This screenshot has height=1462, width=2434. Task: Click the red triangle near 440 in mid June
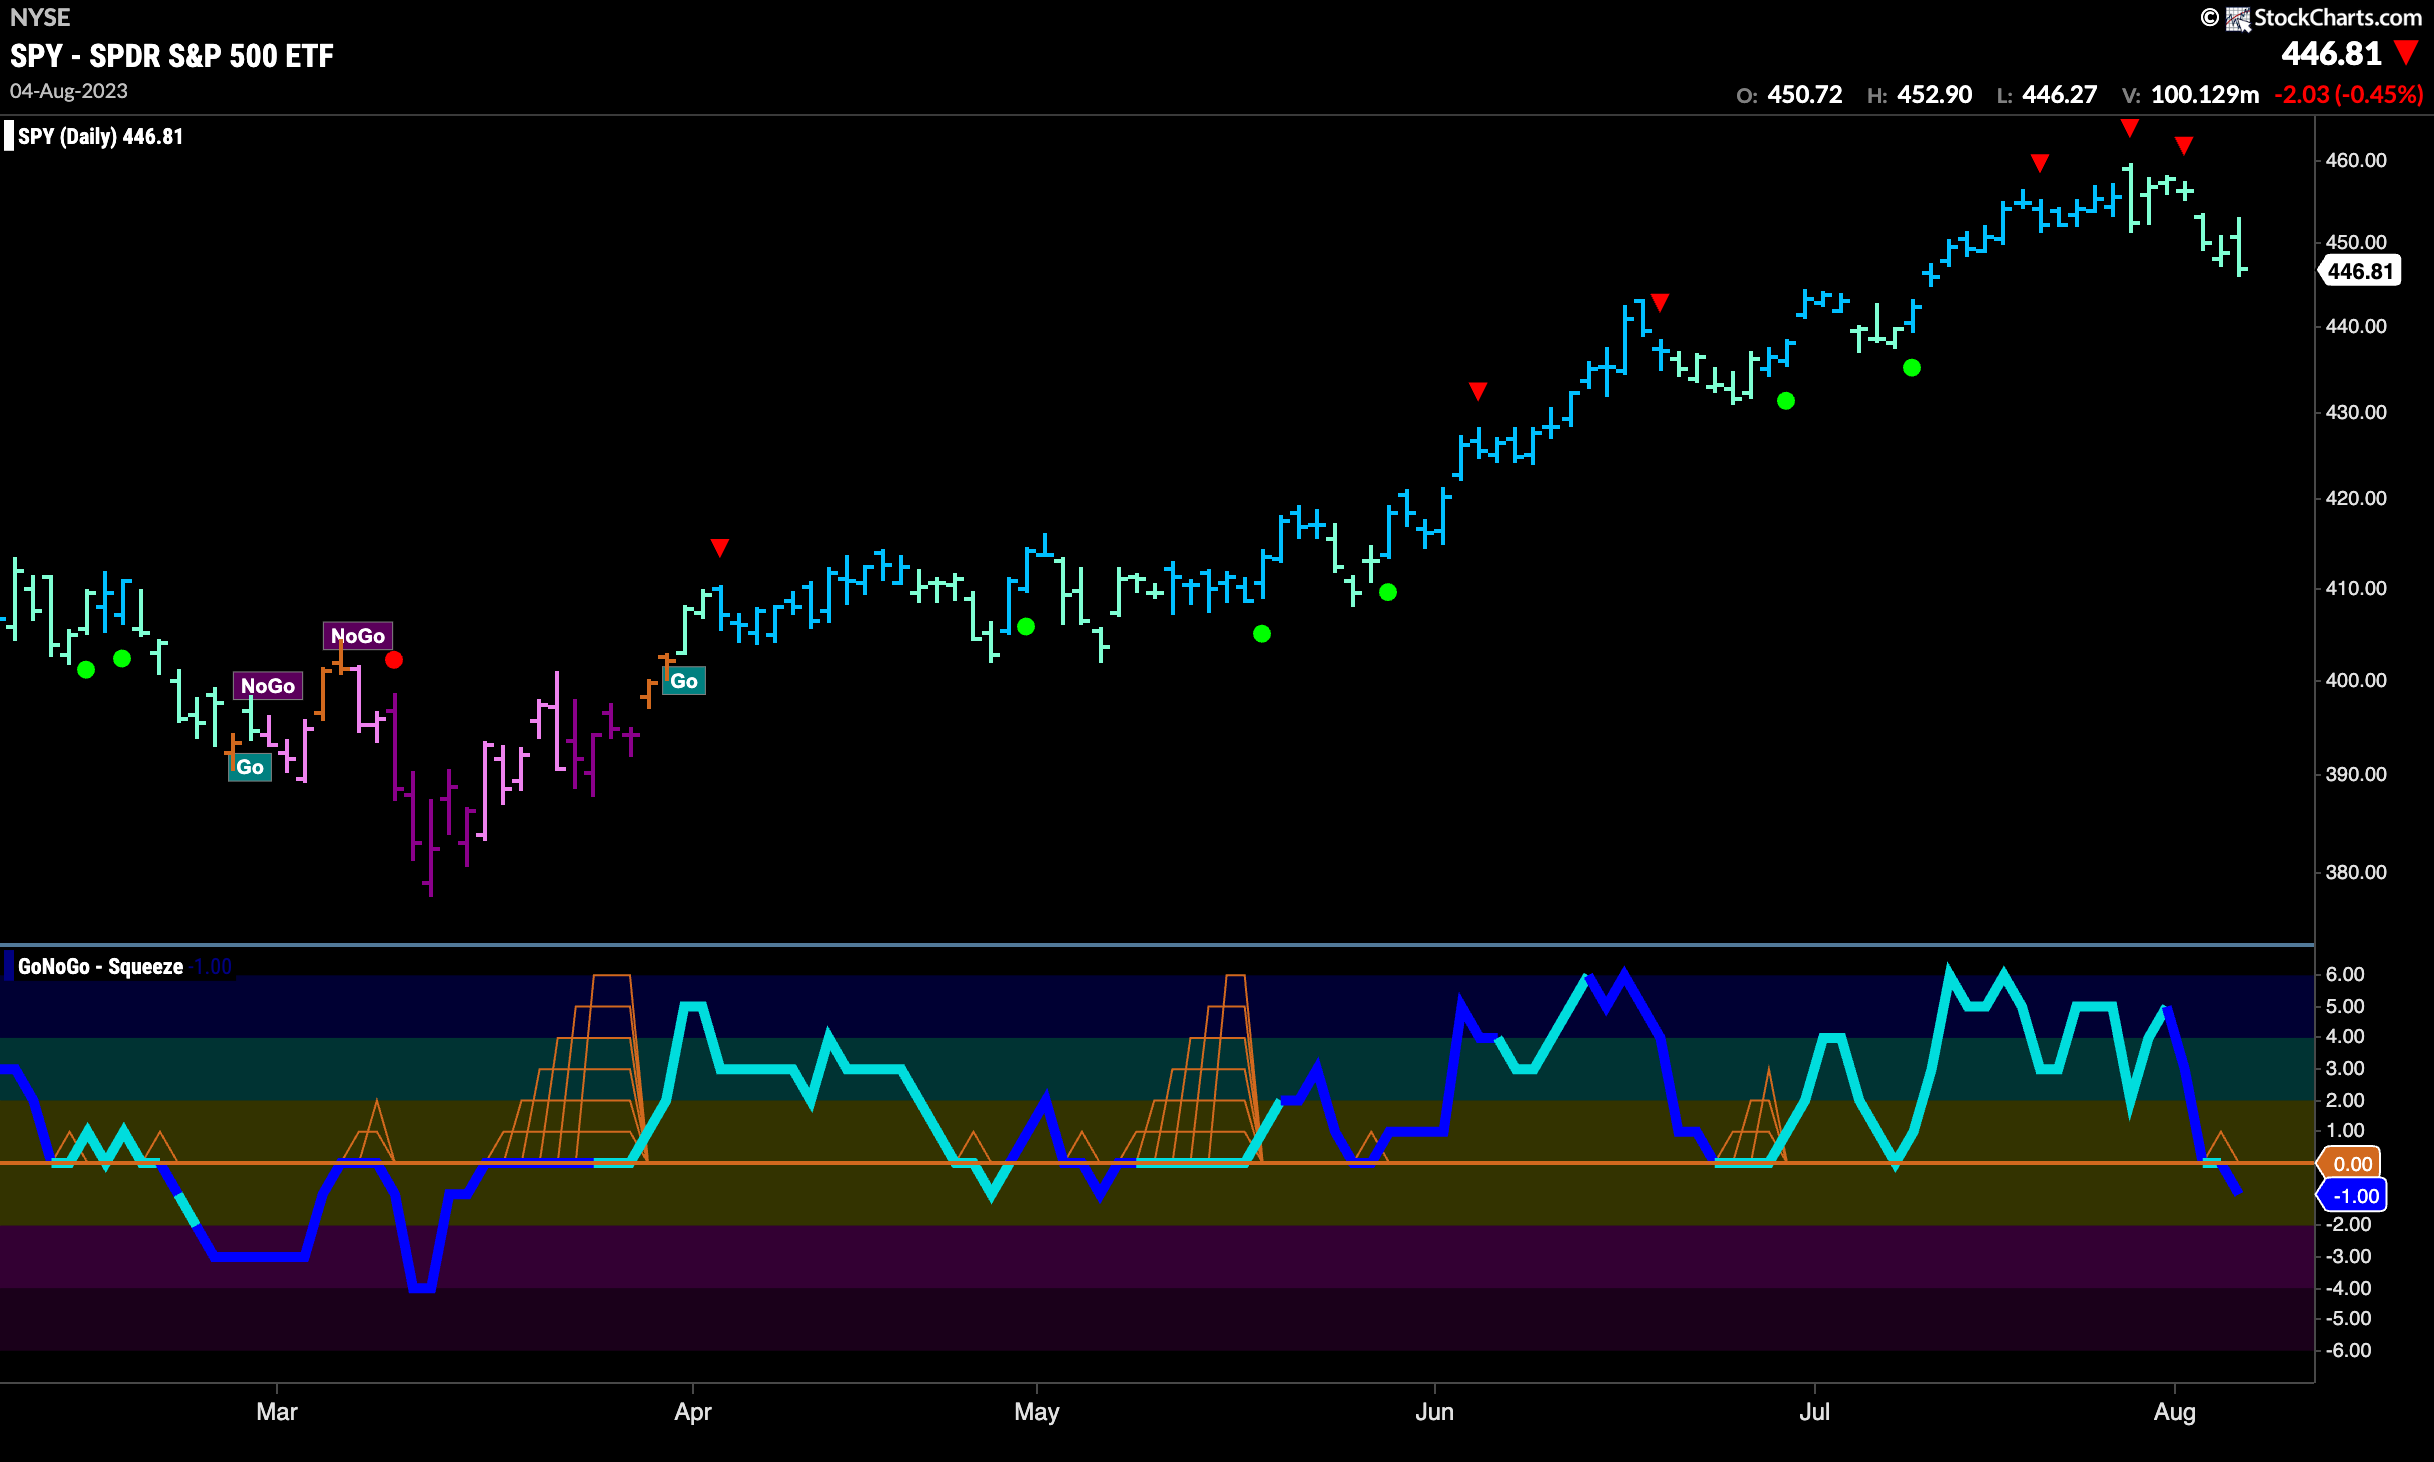pyautogui.click(x=1660, y=302)
